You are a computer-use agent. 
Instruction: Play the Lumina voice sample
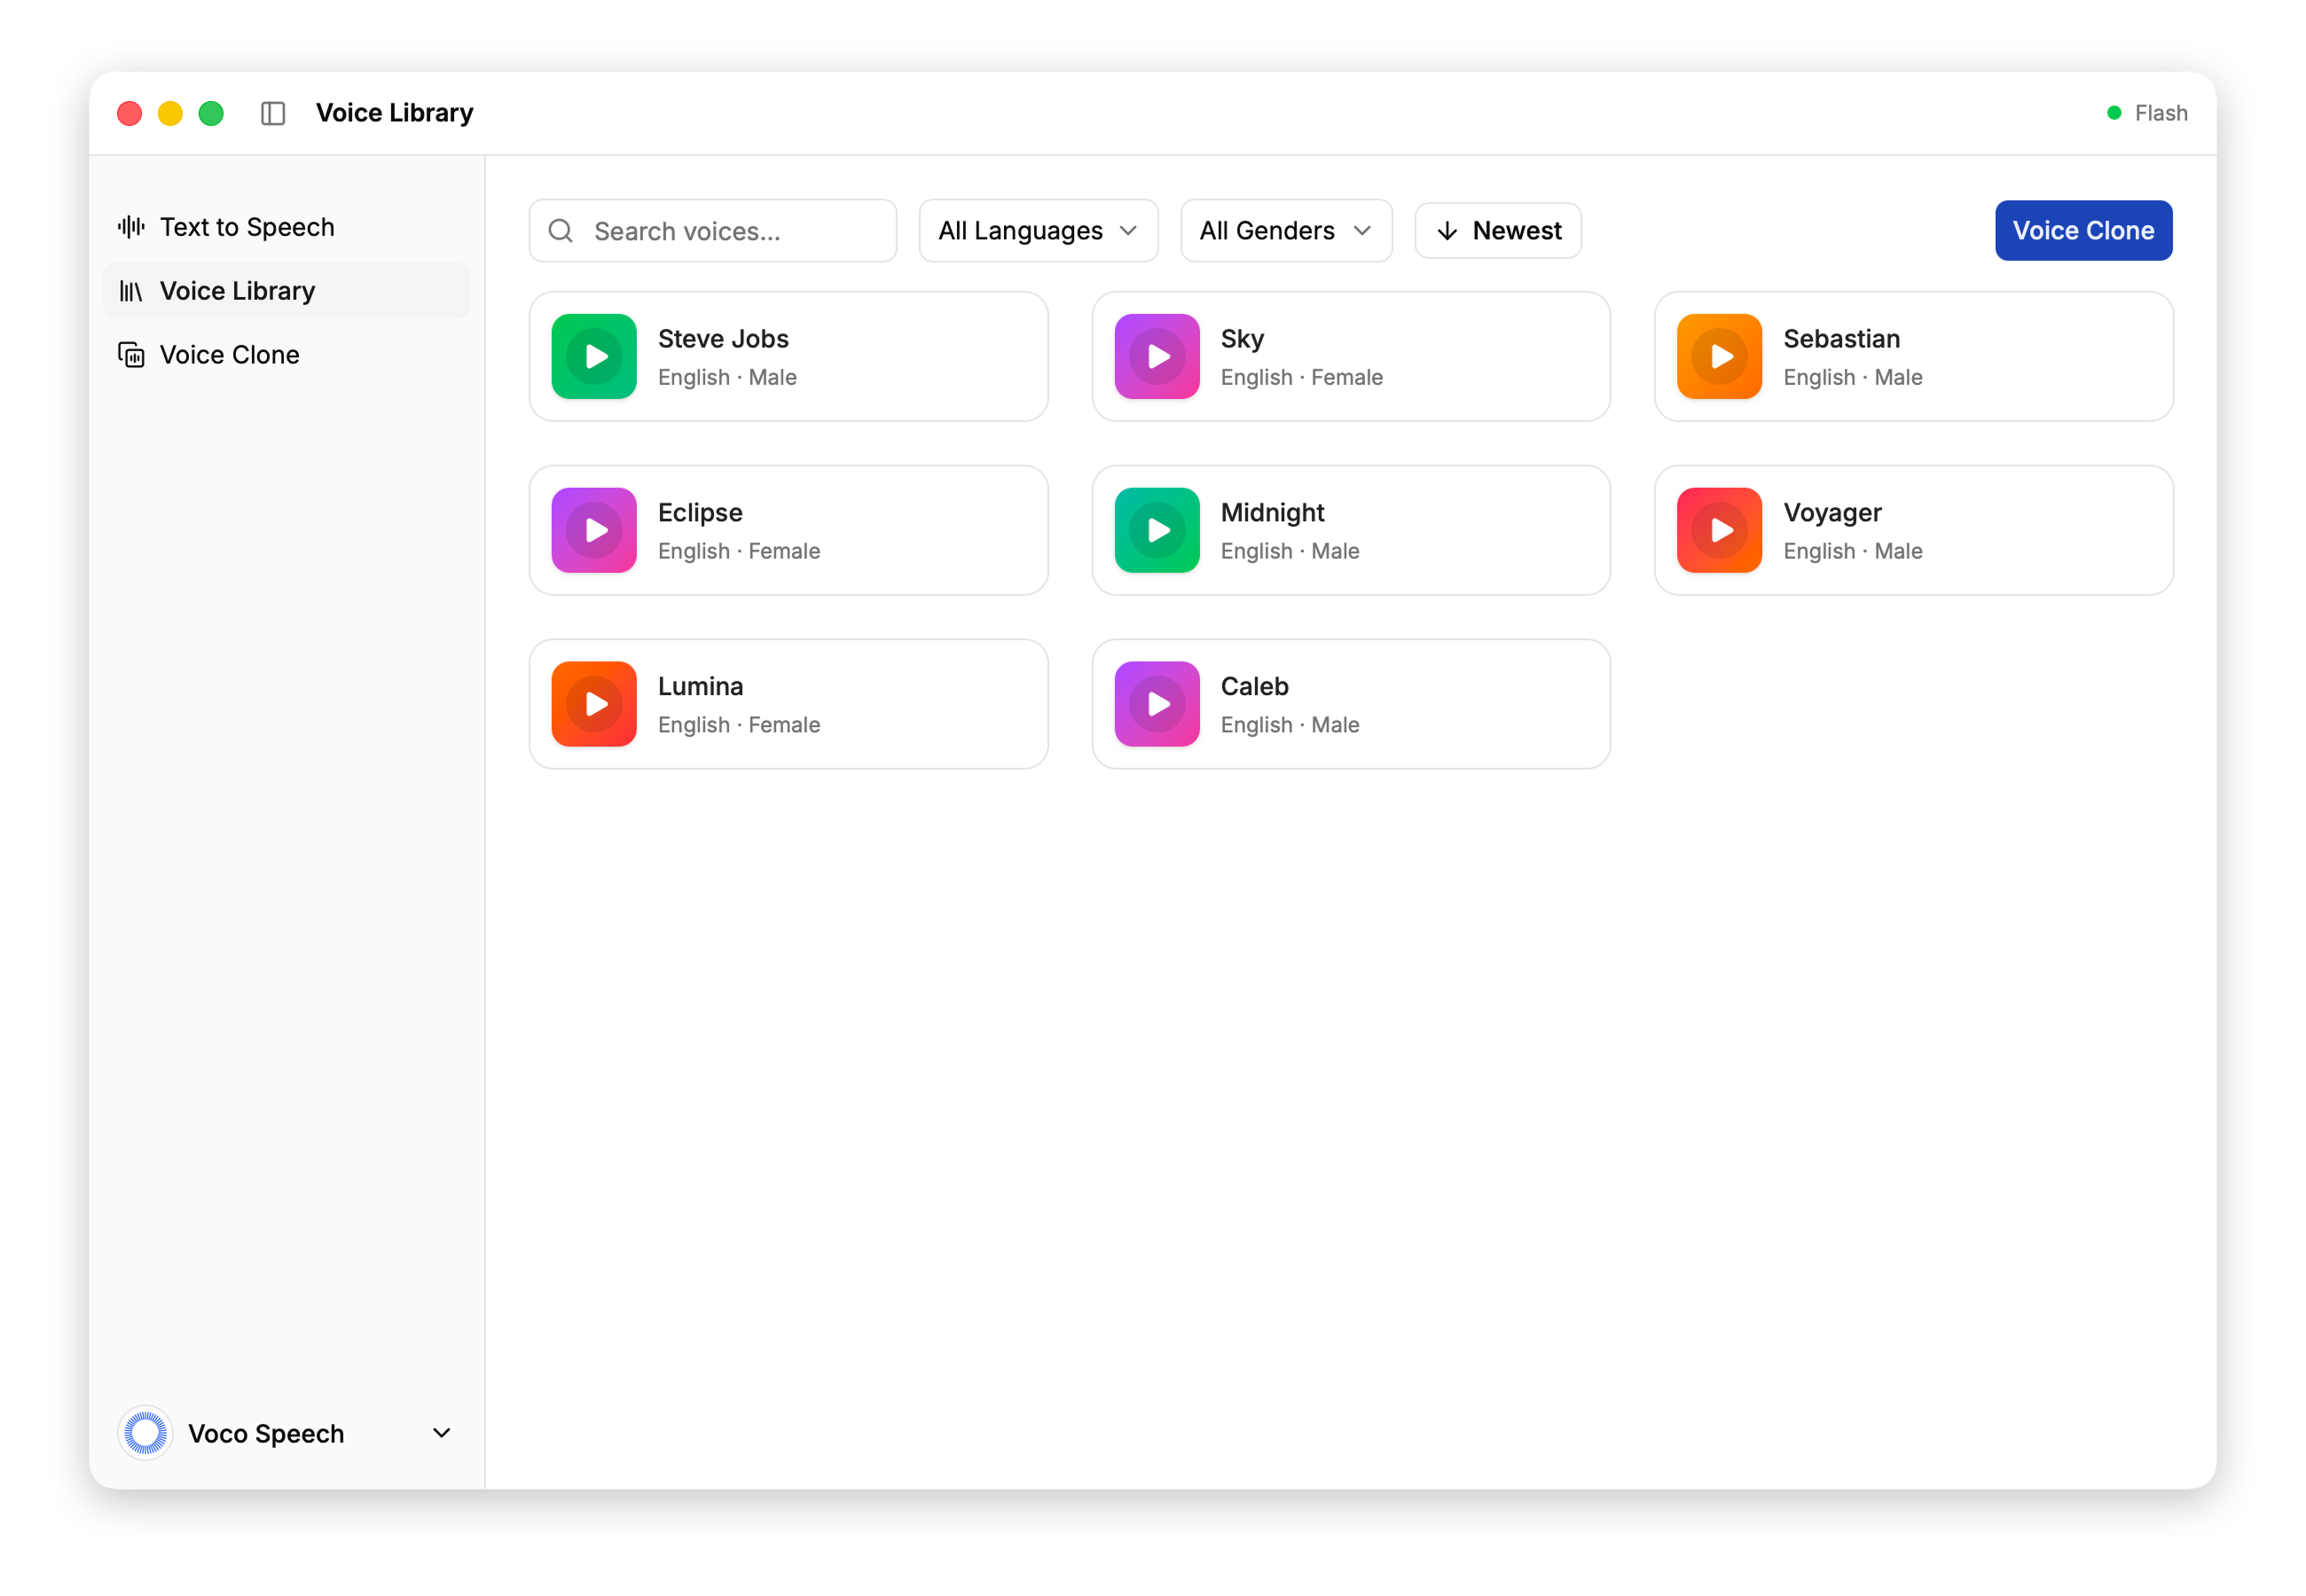[x=594, y=704]
